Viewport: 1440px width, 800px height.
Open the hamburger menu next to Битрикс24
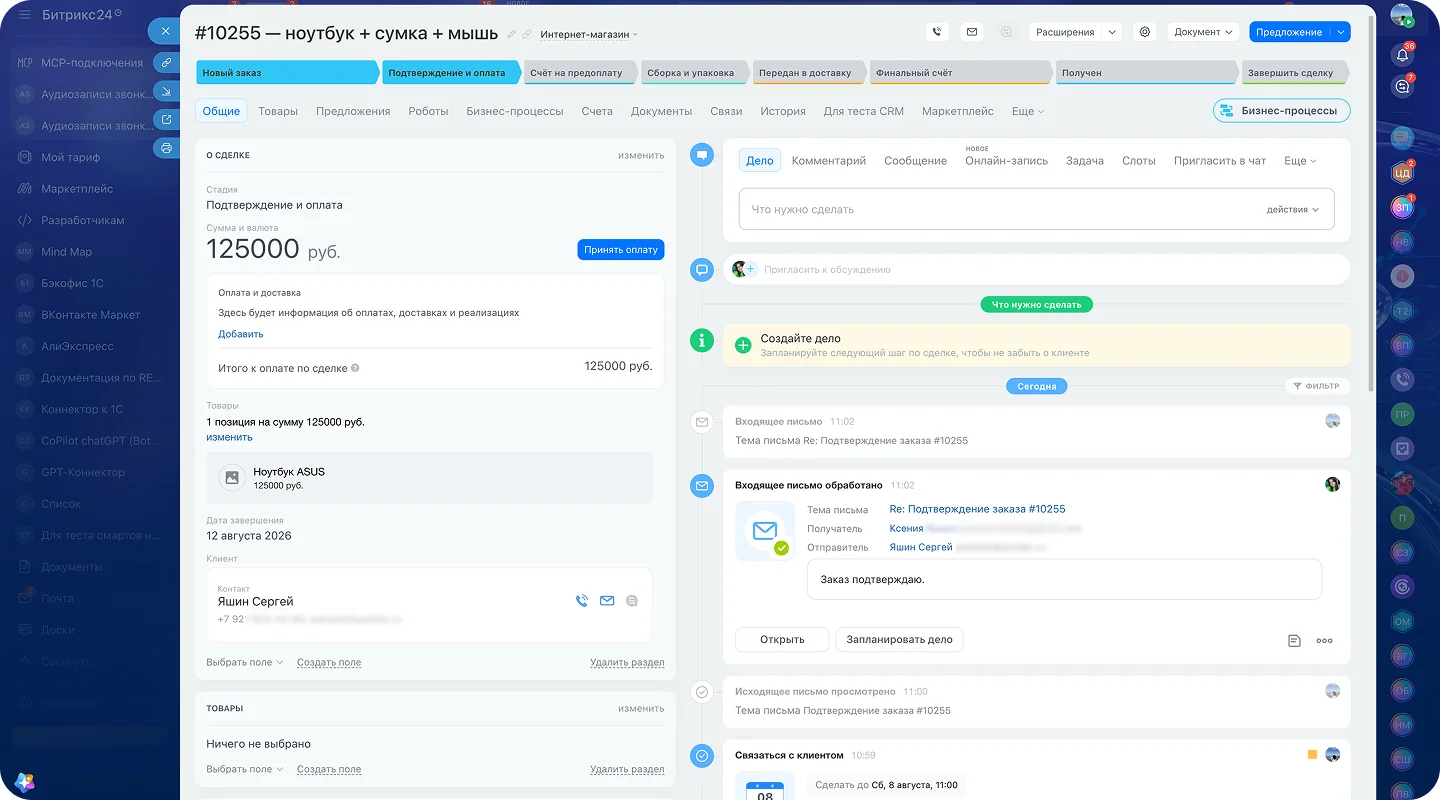[24, 15]
